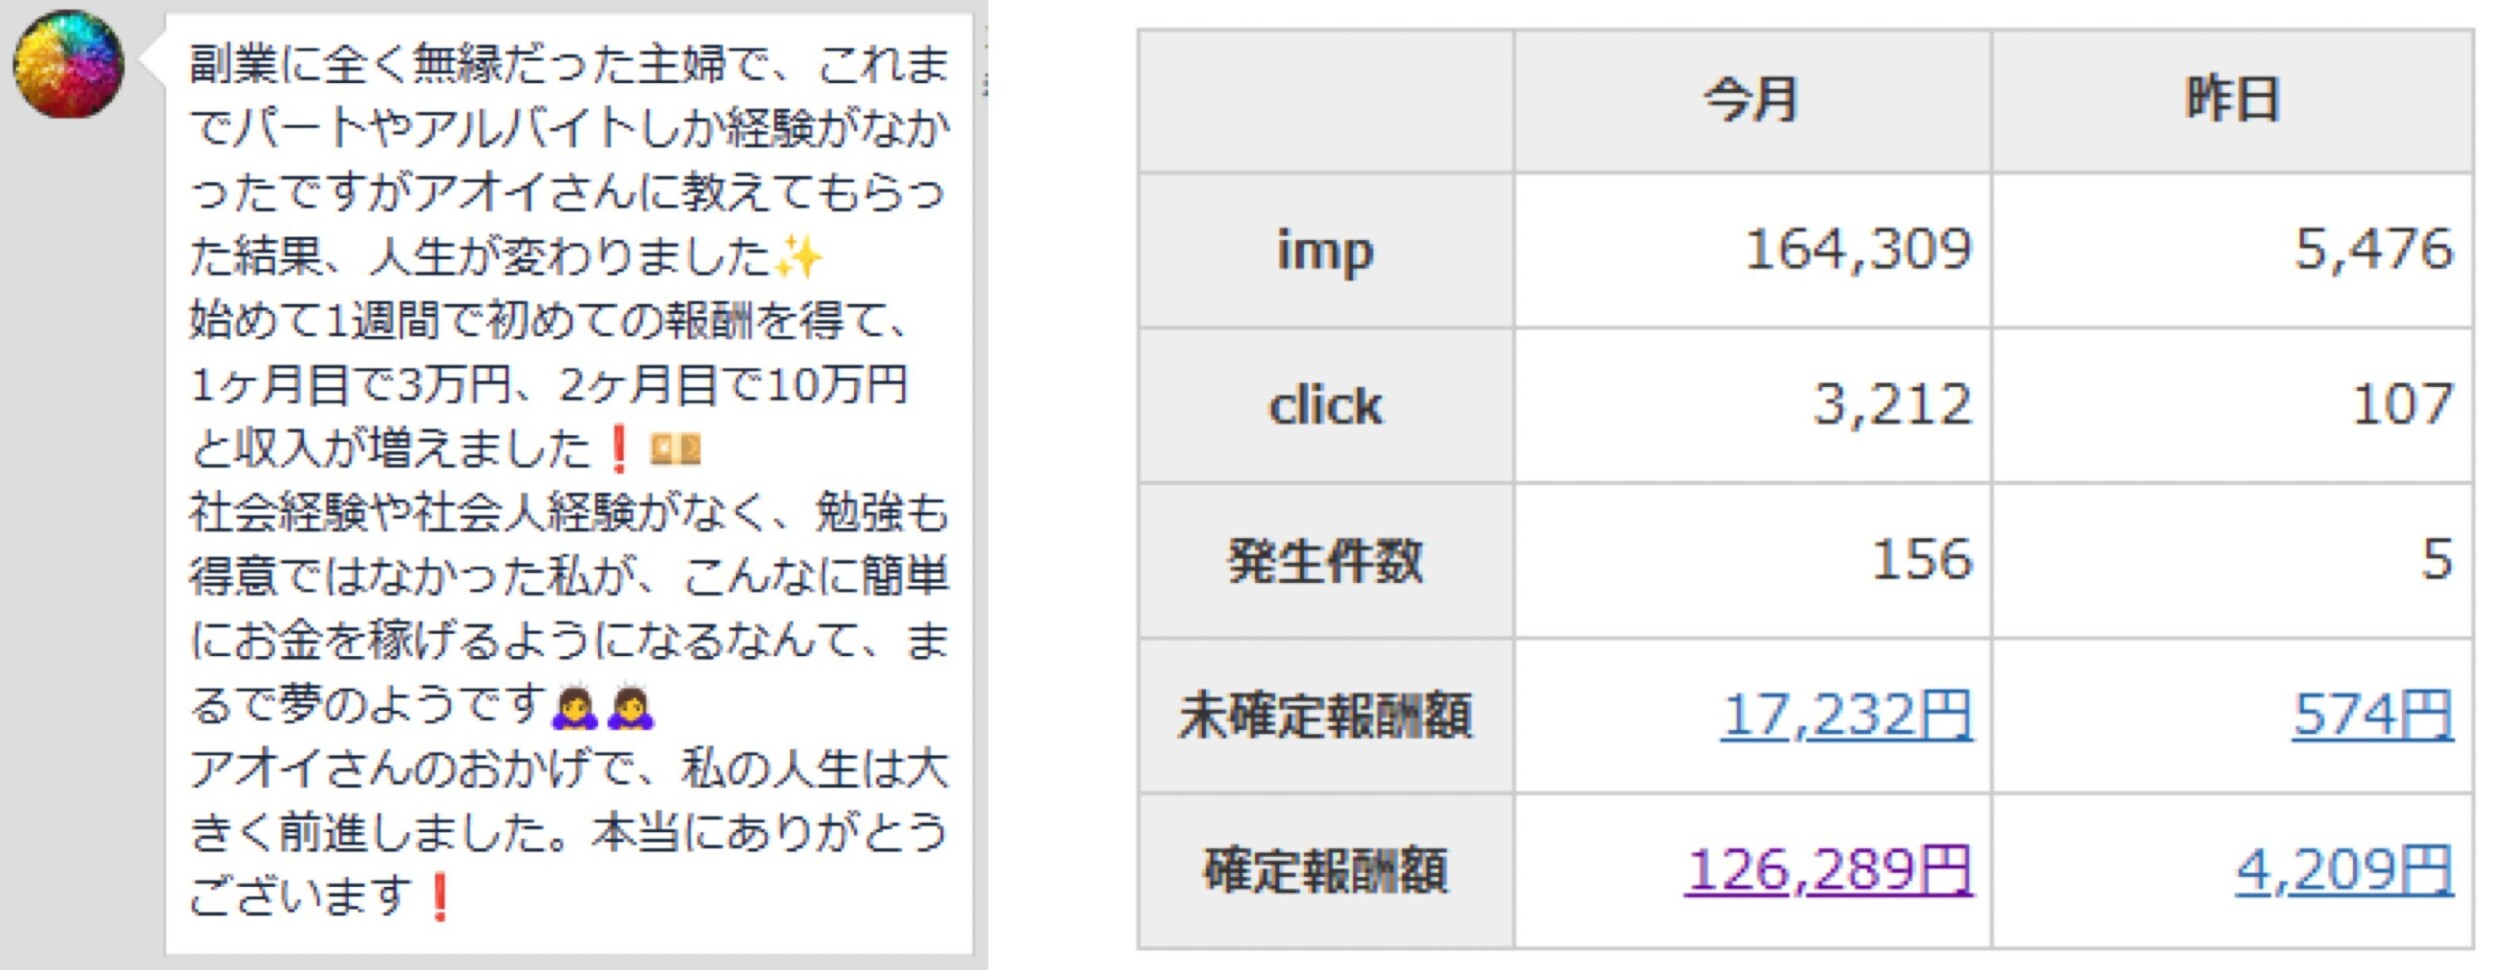Click the red exclamation after 増えました
The height and width of the screenshot is (970, 2500).
pos(619,449)
